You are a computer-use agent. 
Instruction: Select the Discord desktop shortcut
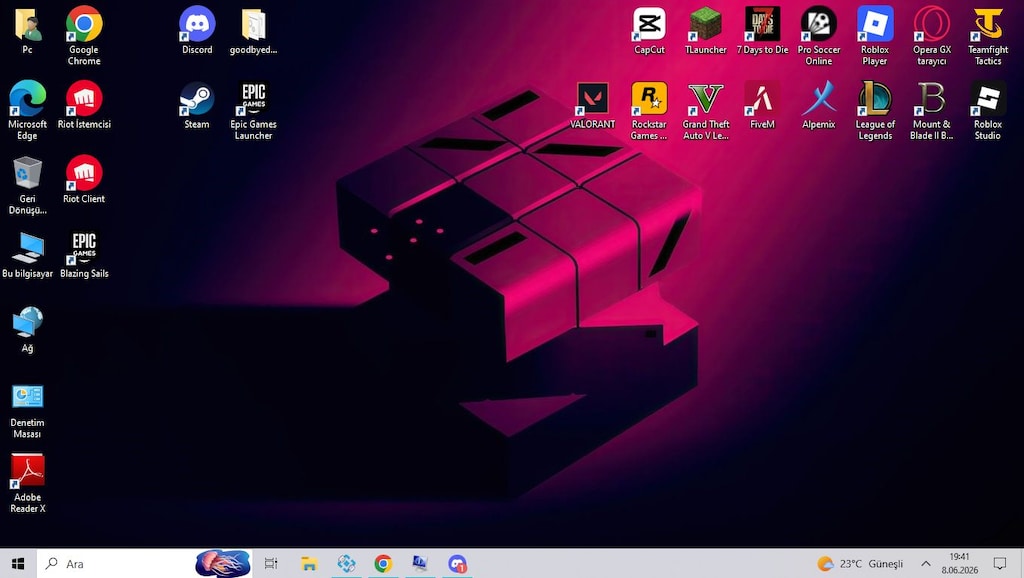tap(197, 31)
